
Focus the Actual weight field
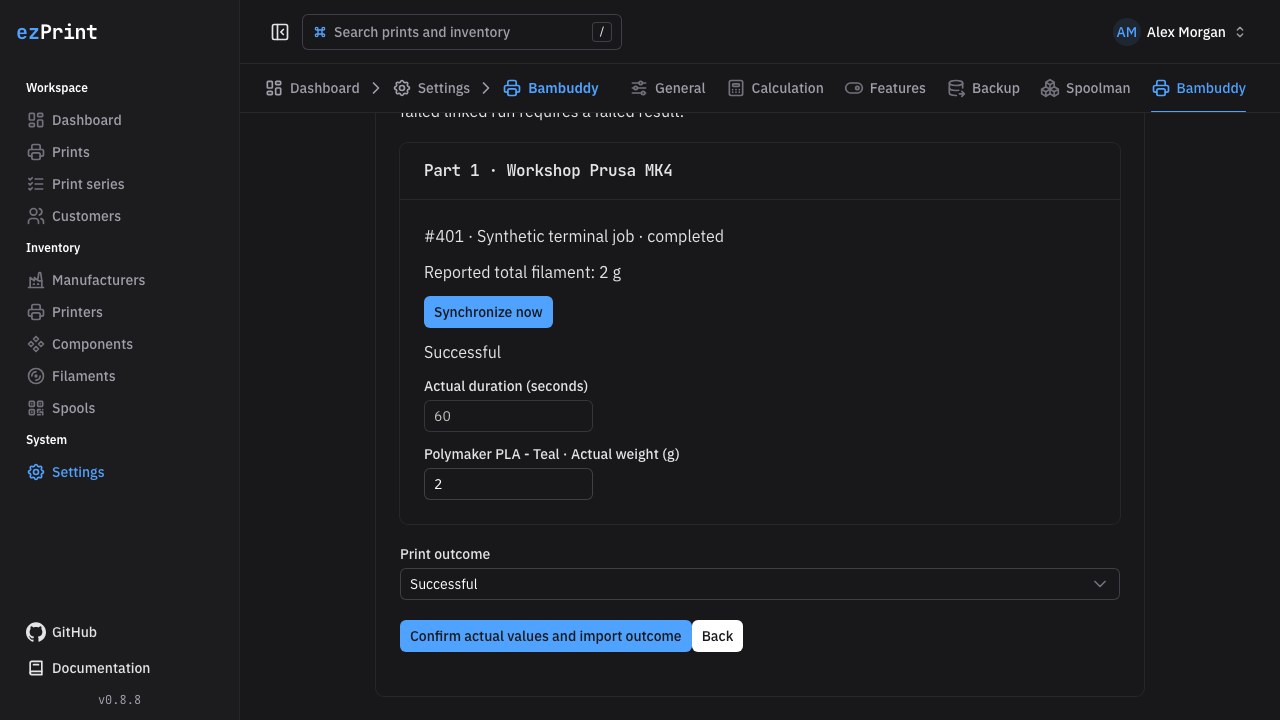[508, 484]
